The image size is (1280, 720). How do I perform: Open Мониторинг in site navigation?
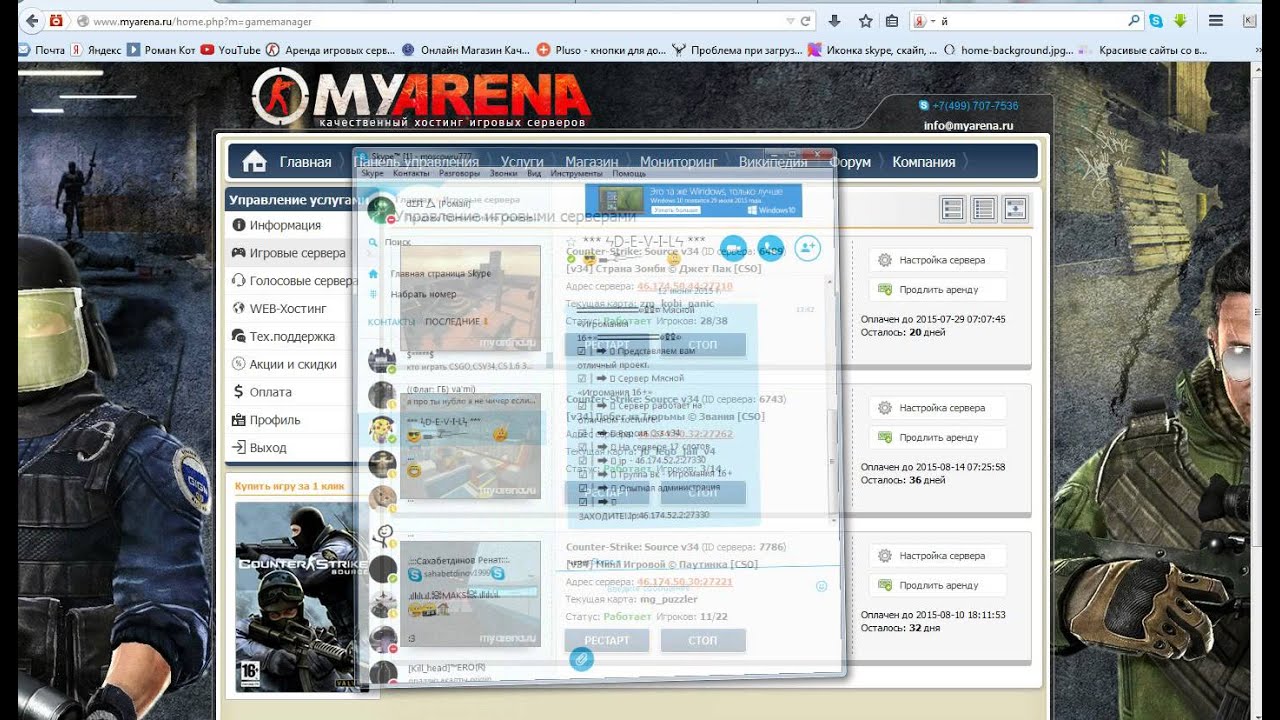[679, 162]
